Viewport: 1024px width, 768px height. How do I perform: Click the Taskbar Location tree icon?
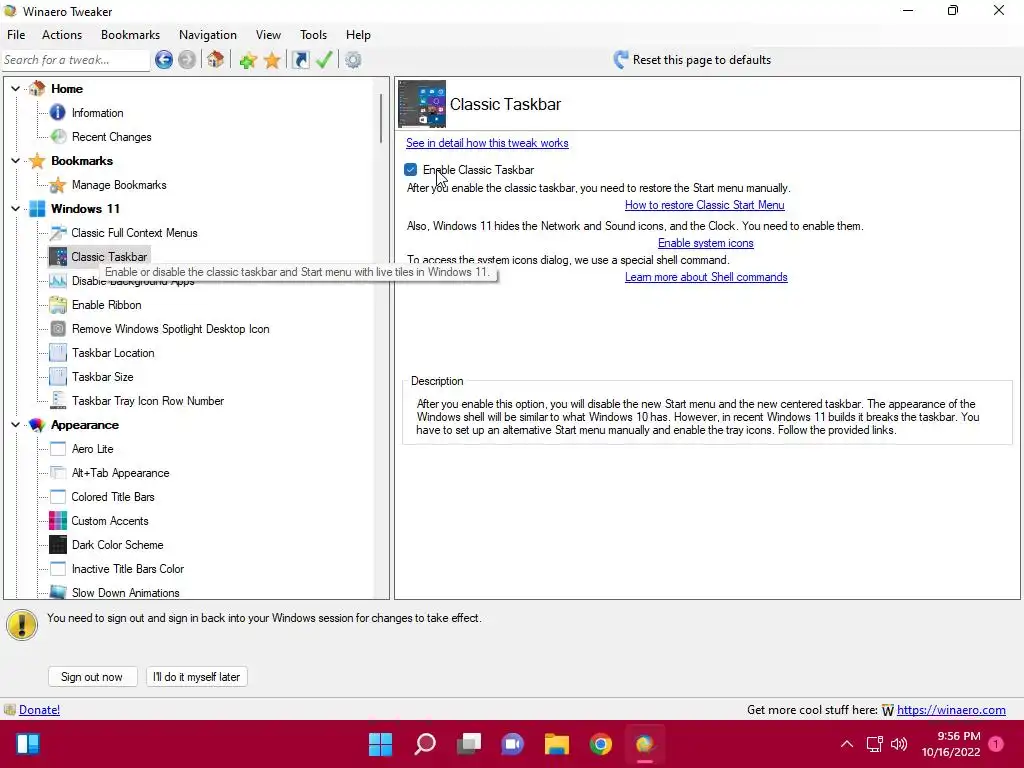click(58, 353)
